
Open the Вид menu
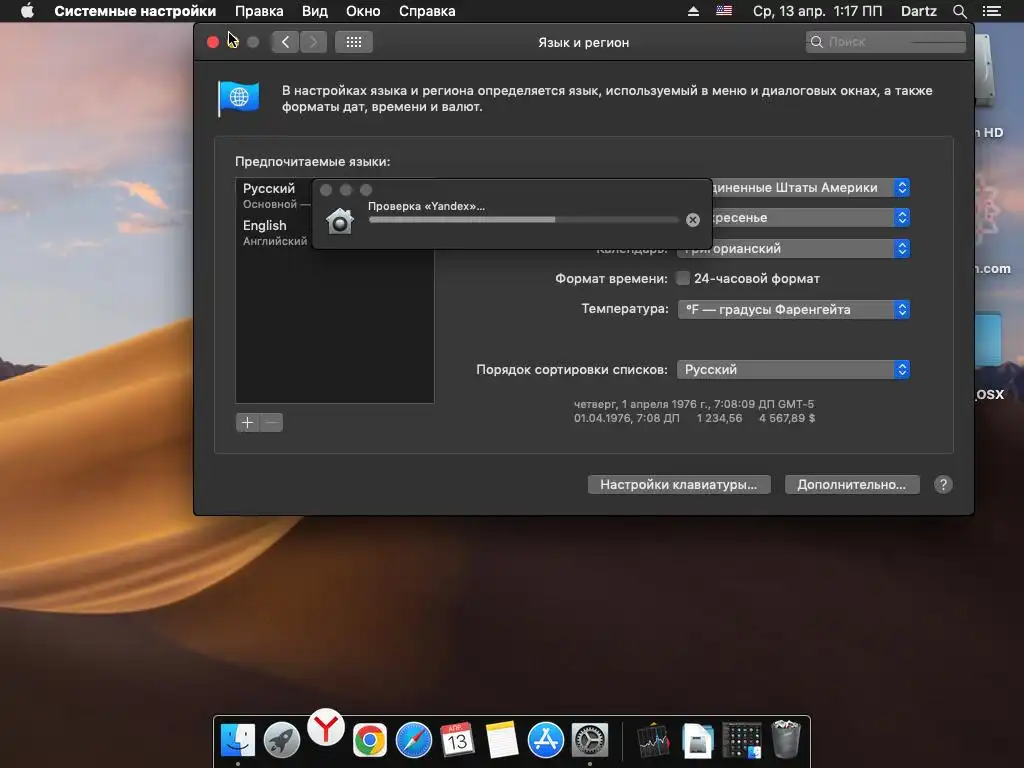[315, 11]
